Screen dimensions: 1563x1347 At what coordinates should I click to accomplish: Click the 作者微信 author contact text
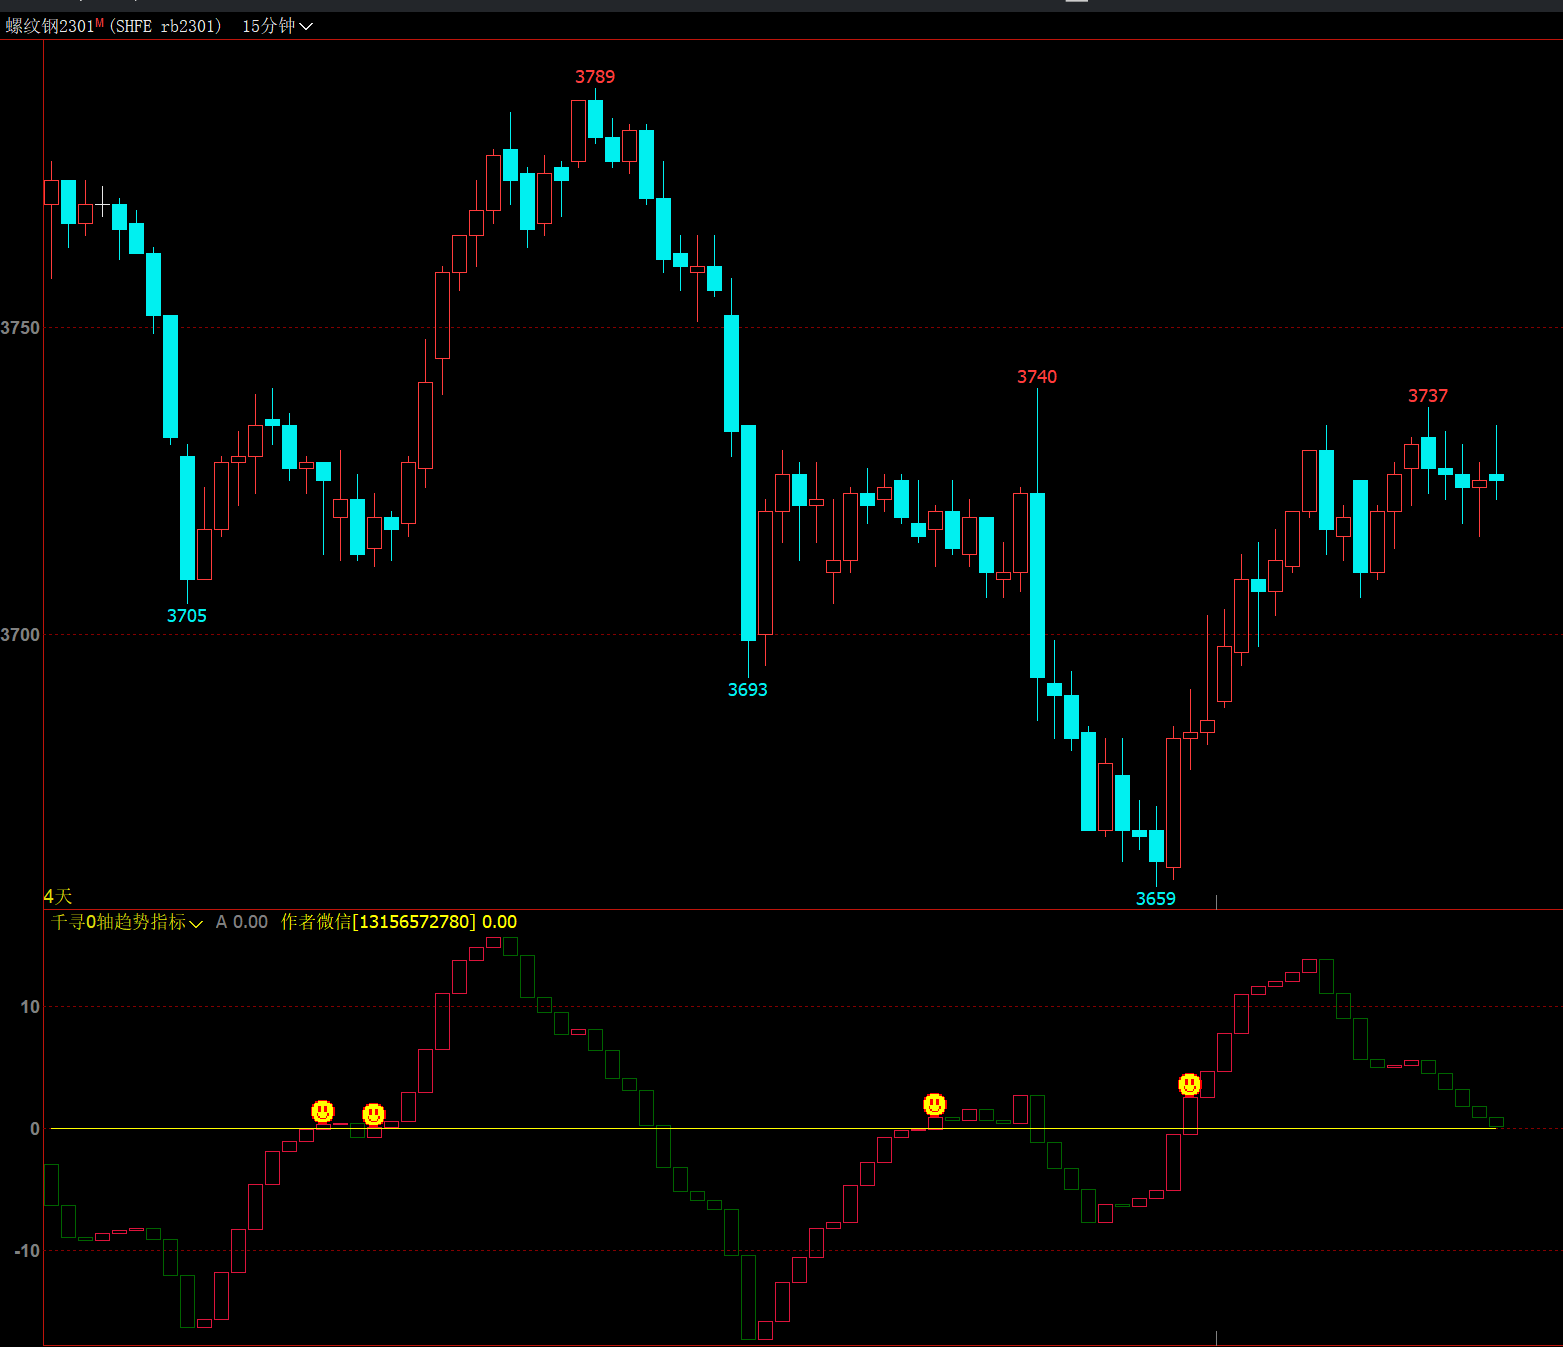(399, 922)
